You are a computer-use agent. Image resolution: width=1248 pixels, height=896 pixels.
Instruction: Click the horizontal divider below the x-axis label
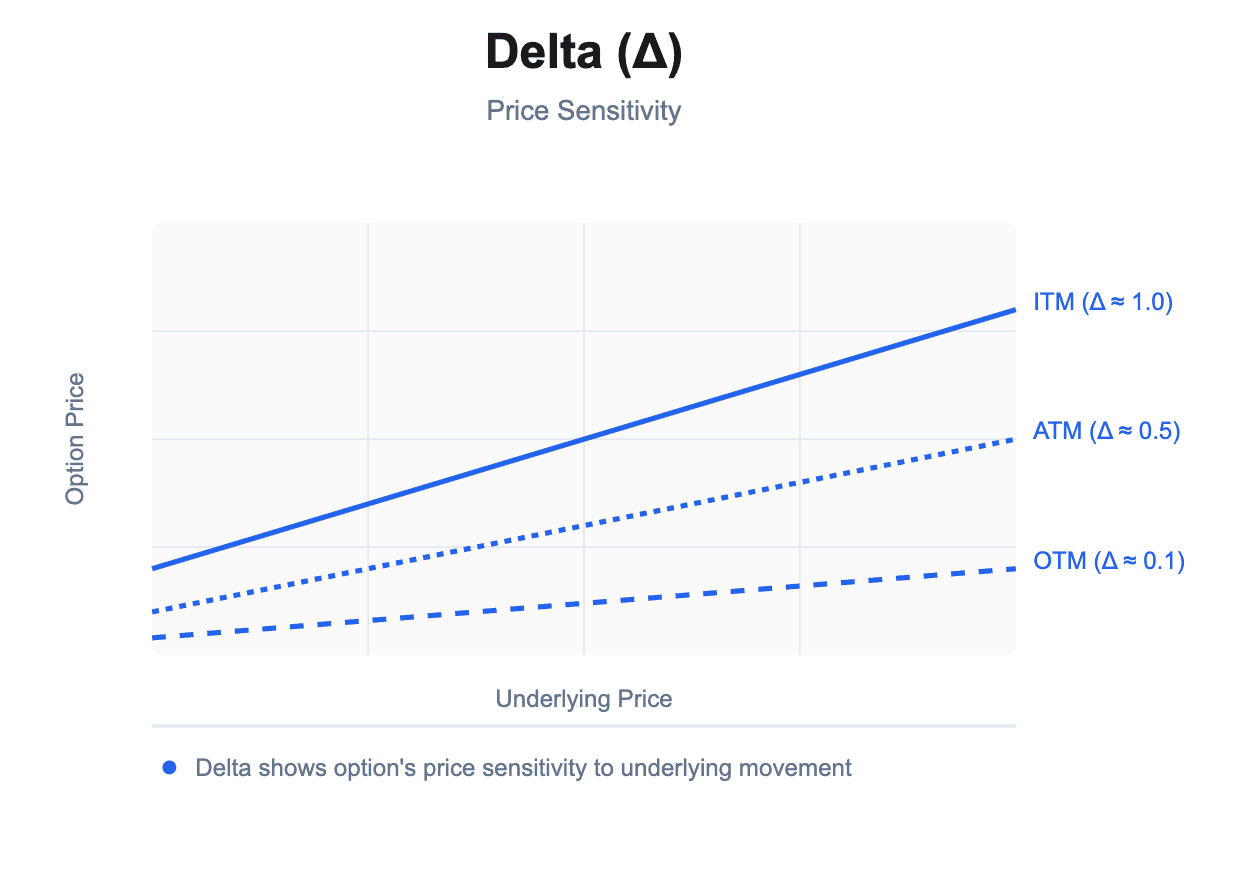pos(583,725)
